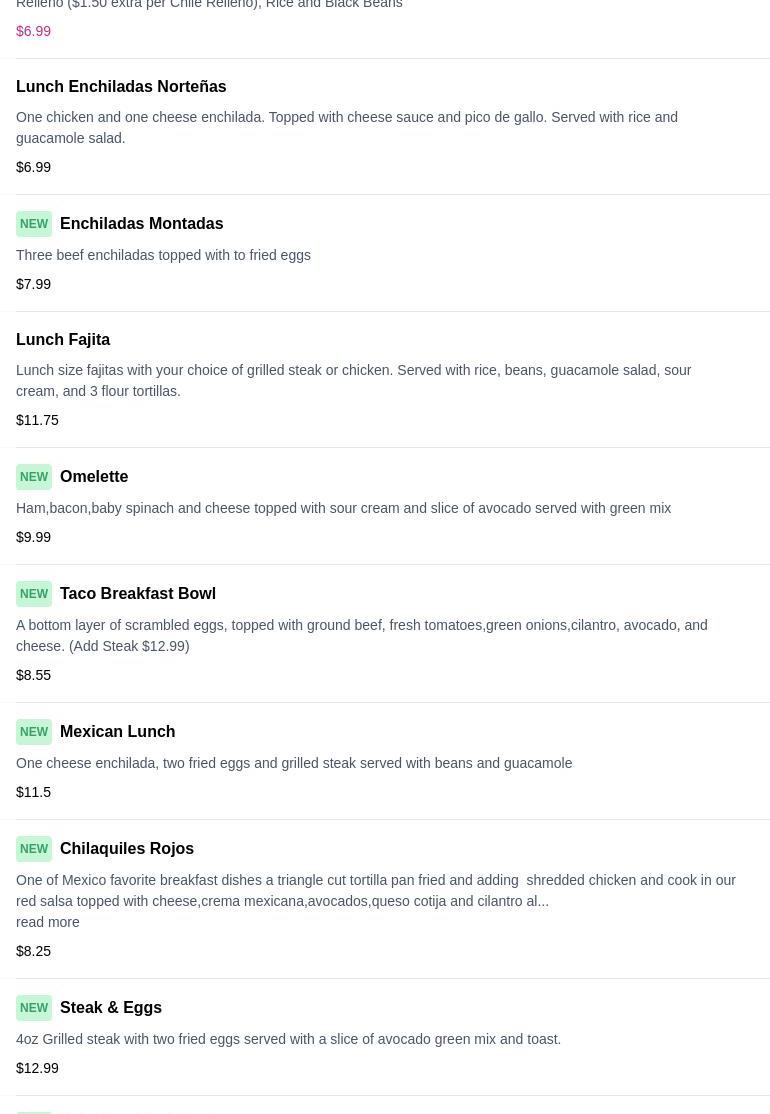Select the Steak & Eggs menu item
The image size is (770, 1114).
point(111,1008)
